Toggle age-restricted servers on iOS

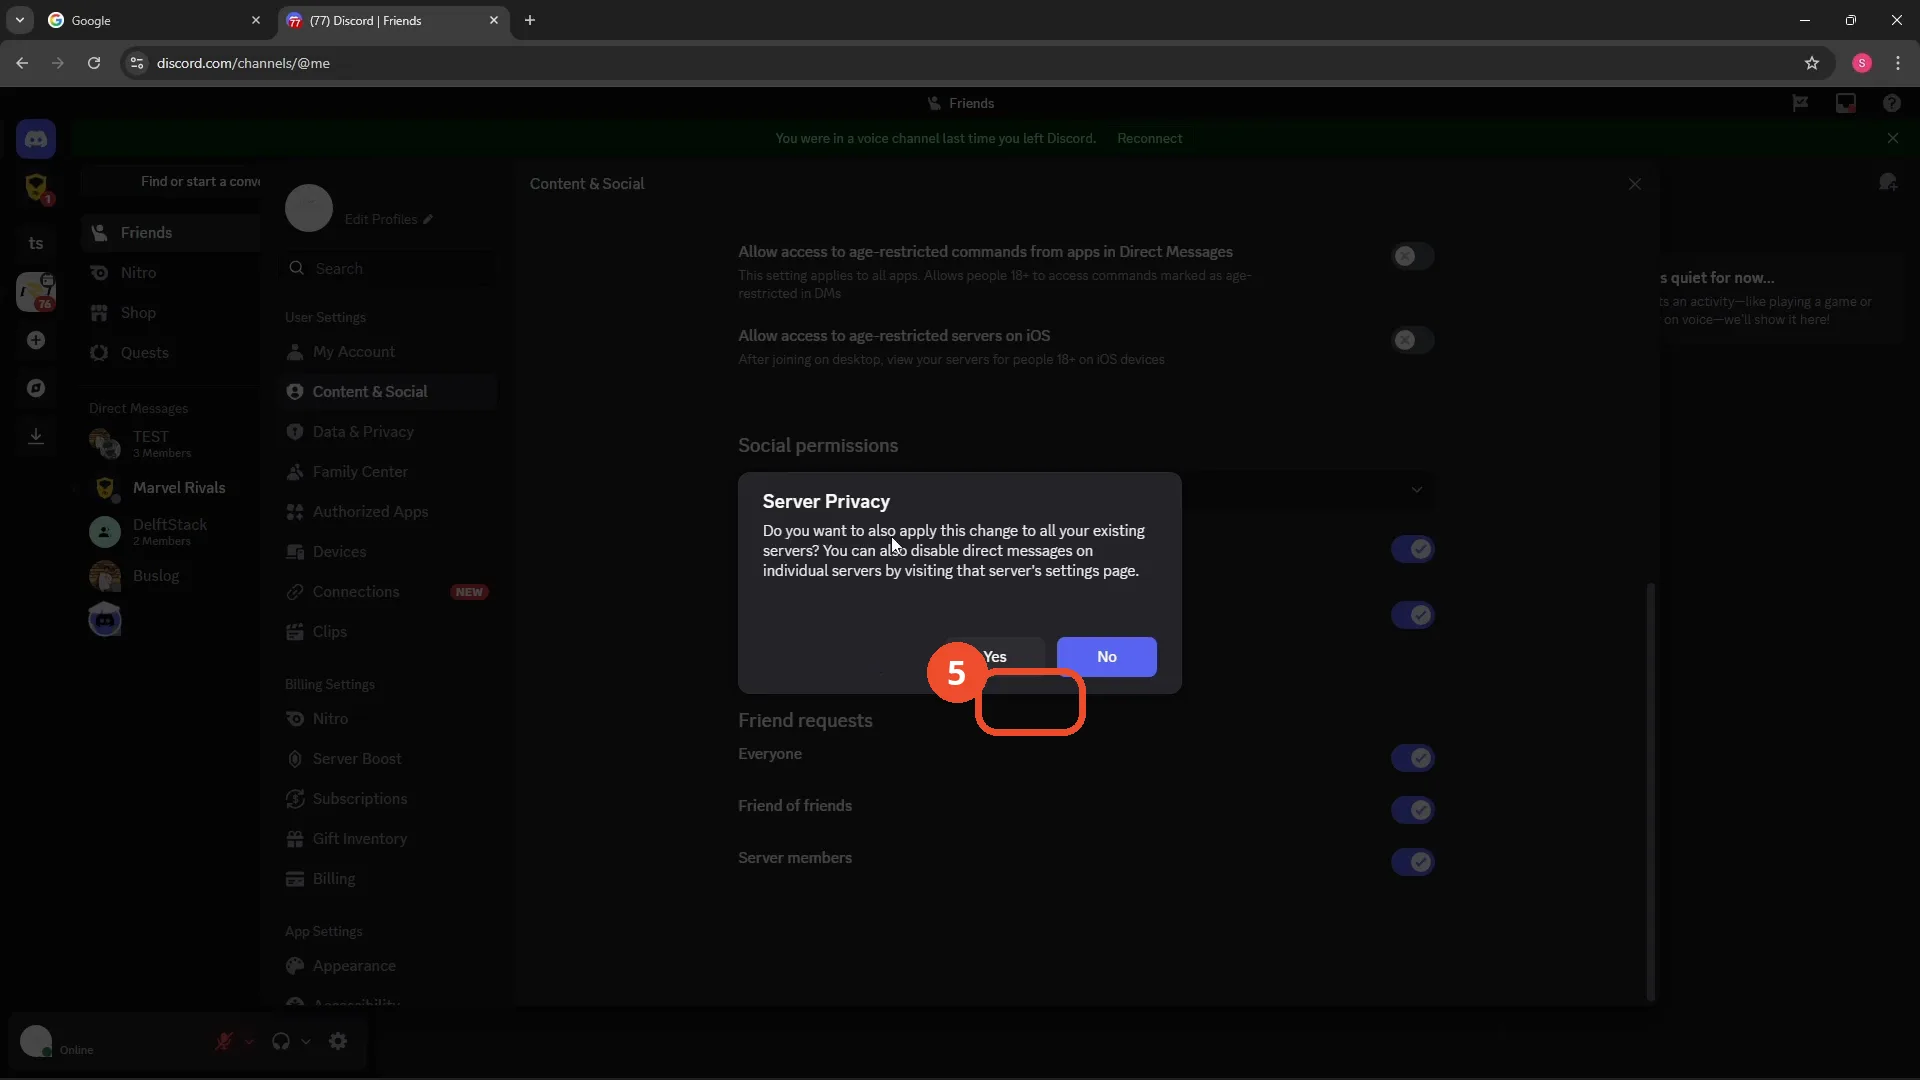[x=1412, y=340]
